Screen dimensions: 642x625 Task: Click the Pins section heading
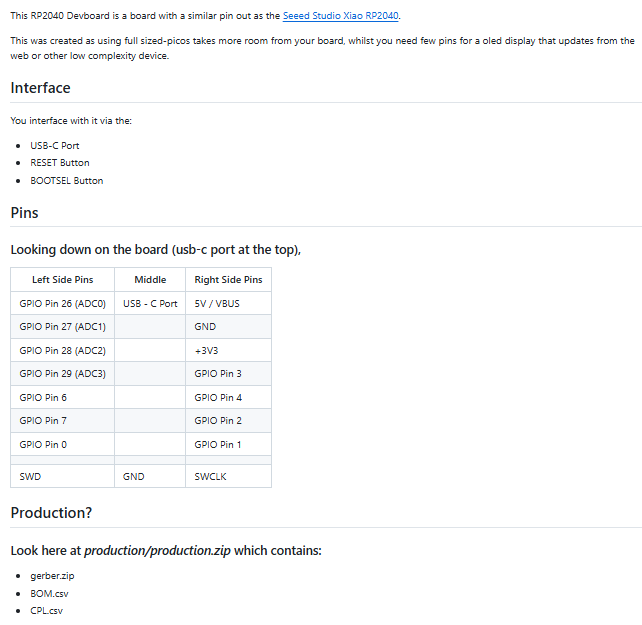pos(24,212)
